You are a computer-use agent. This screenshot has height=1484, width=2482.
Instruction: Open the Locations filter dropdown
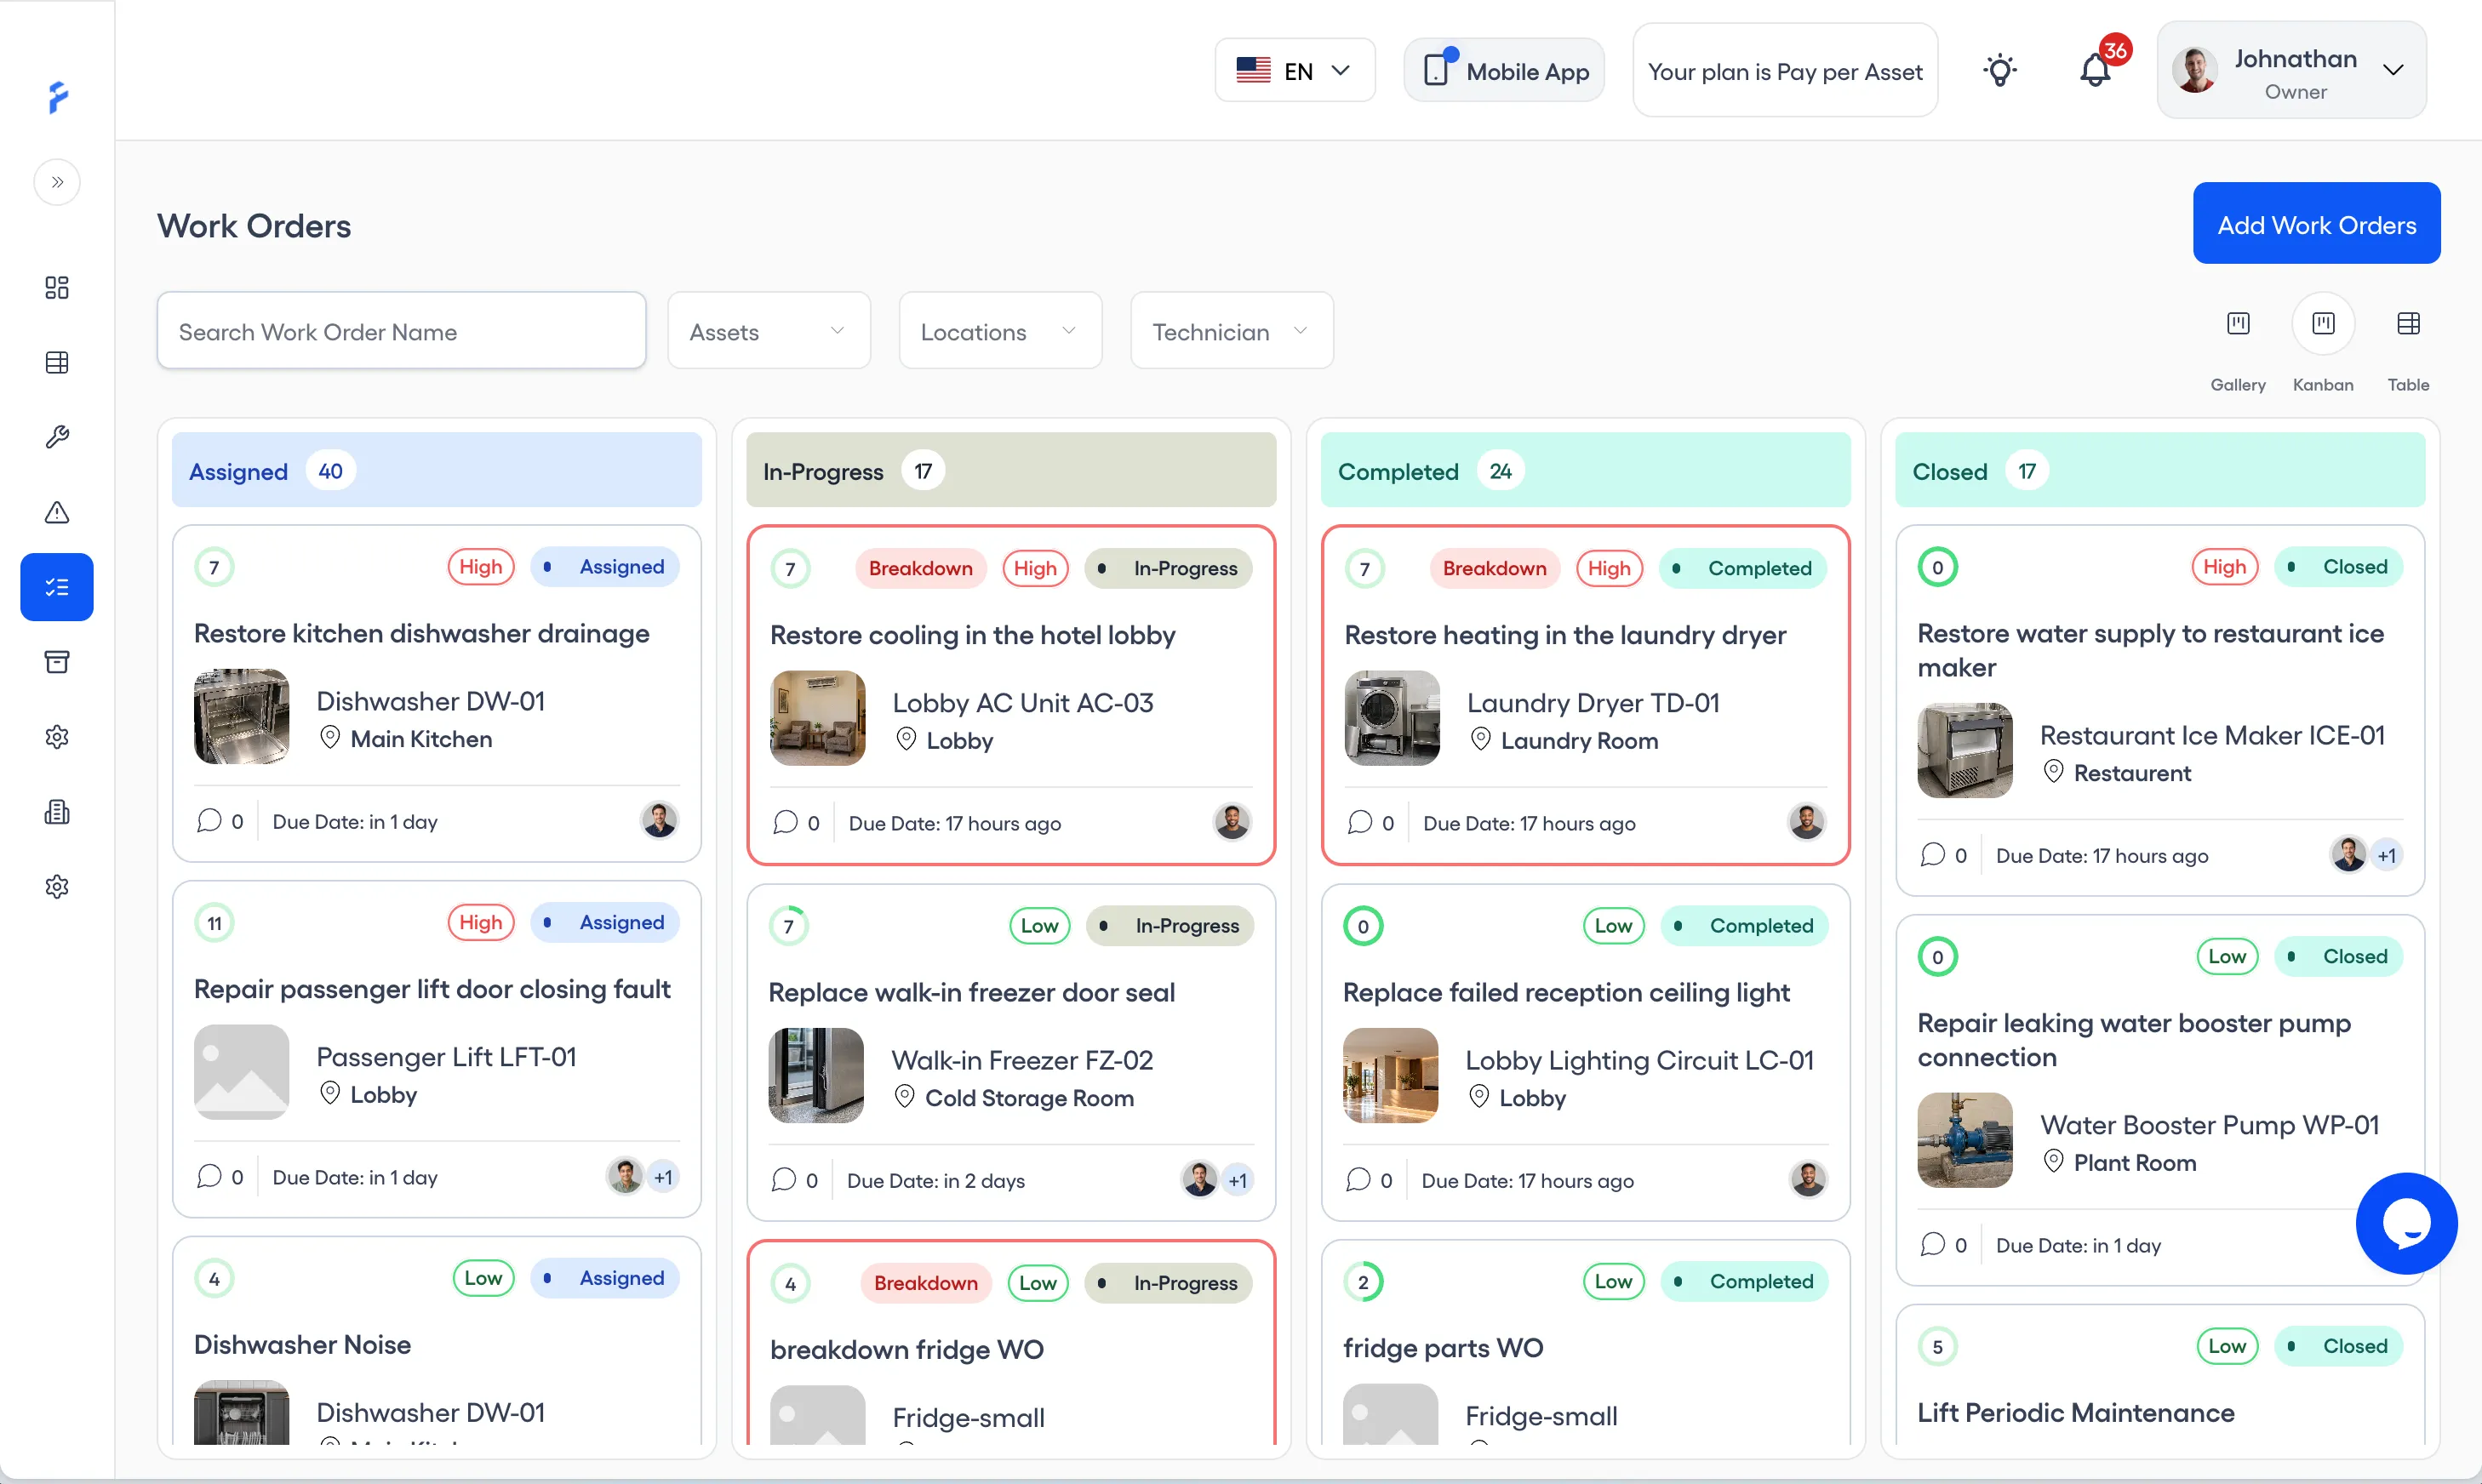pyautogui.click(x=1000, y=331)
